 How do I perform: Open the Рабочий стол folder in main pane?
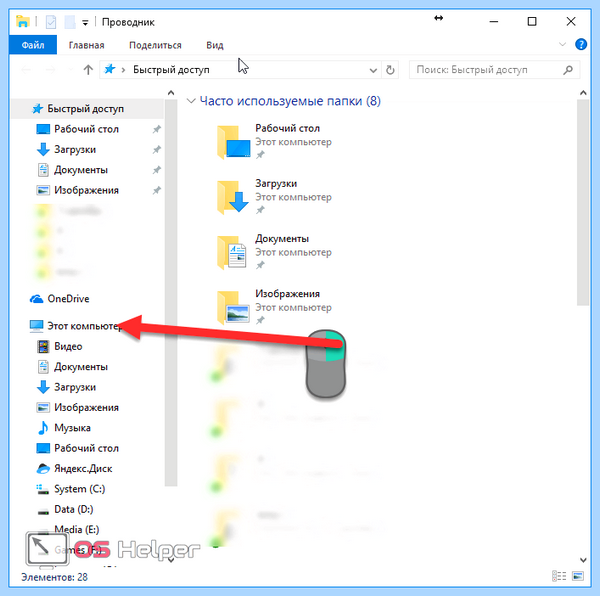pos(274,142)
